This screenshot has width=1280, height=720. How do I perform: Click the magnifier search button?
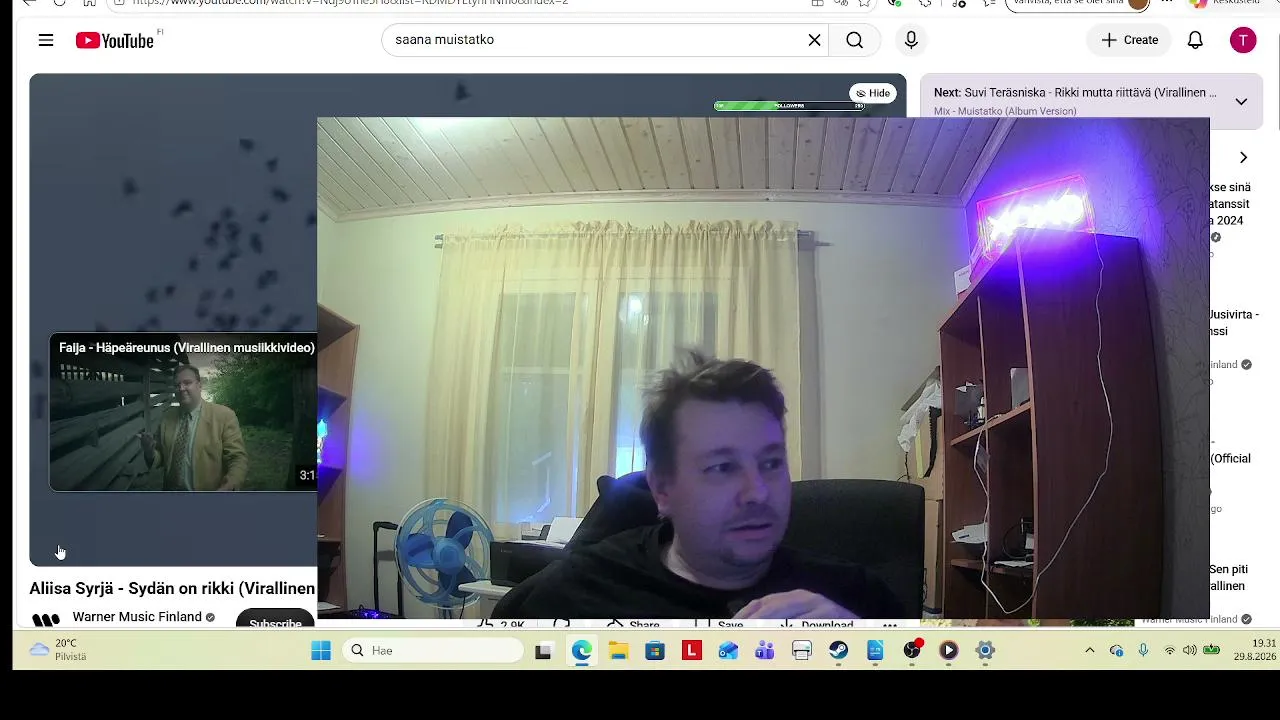(x=854, y=40)
